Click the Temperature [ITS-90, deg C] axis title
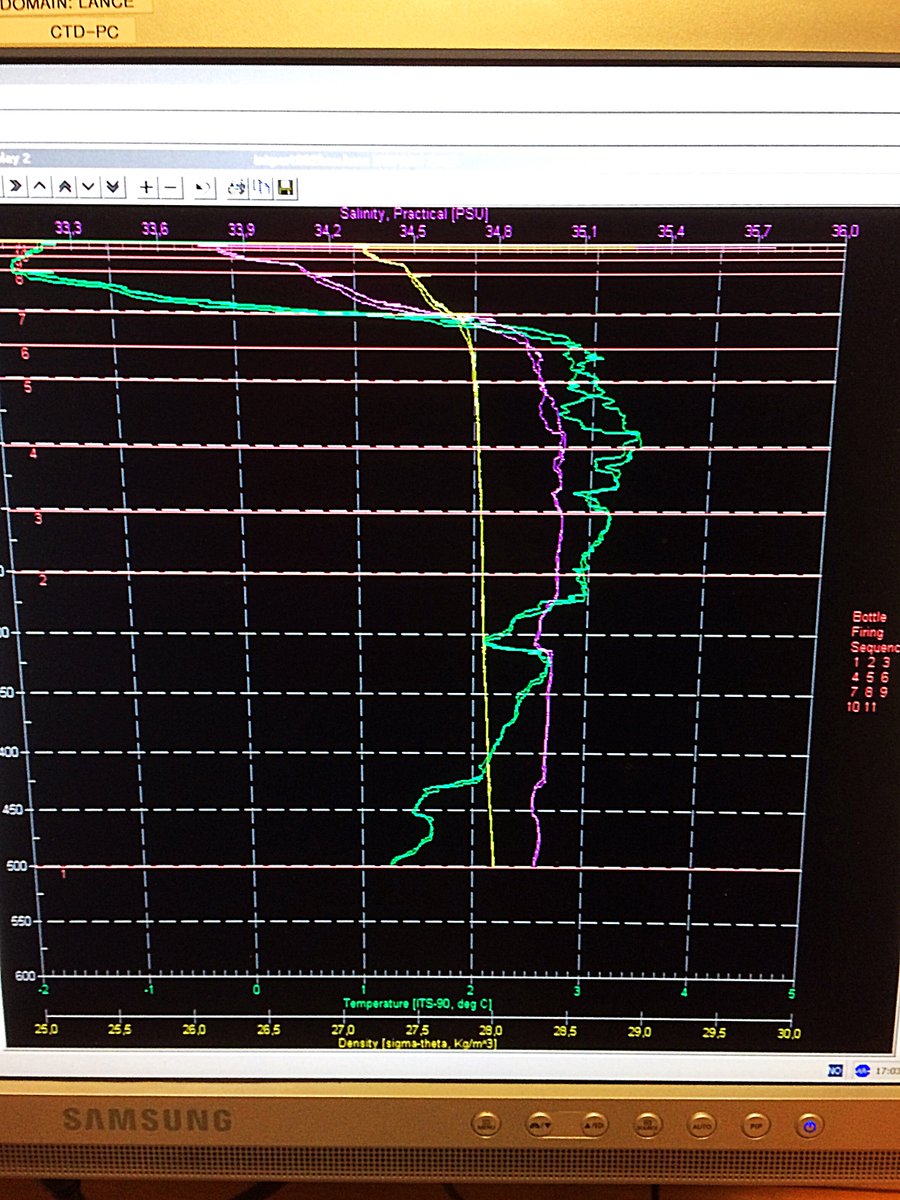 click(x=417, y=1003)
